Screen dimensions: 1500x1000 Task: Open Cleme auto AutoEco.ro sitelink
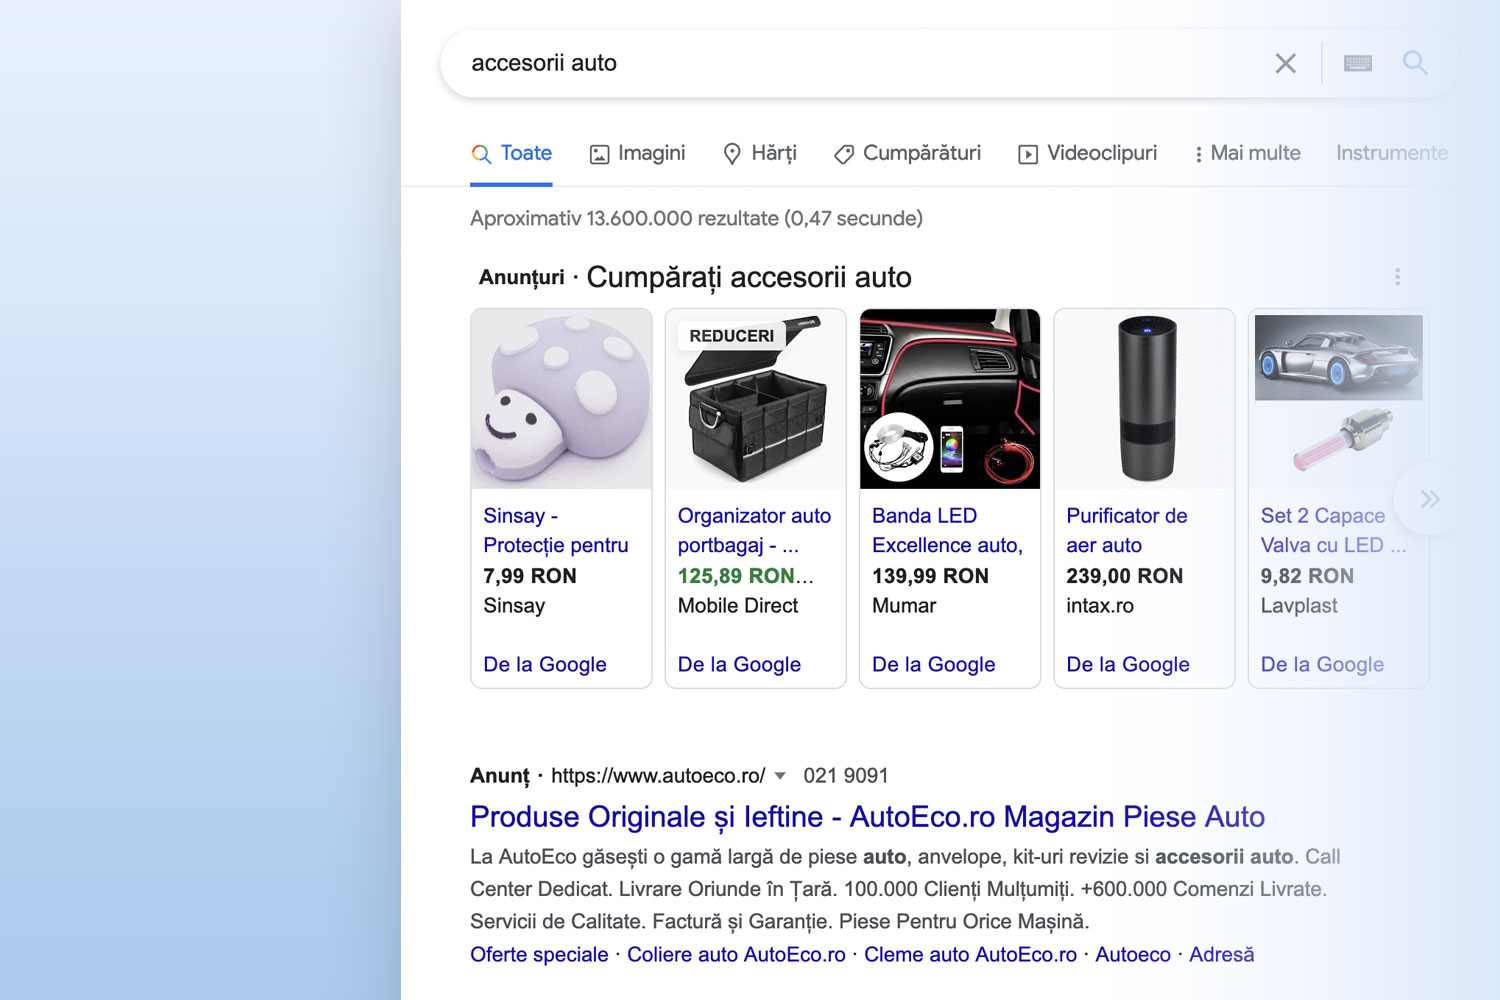[970, 955]
